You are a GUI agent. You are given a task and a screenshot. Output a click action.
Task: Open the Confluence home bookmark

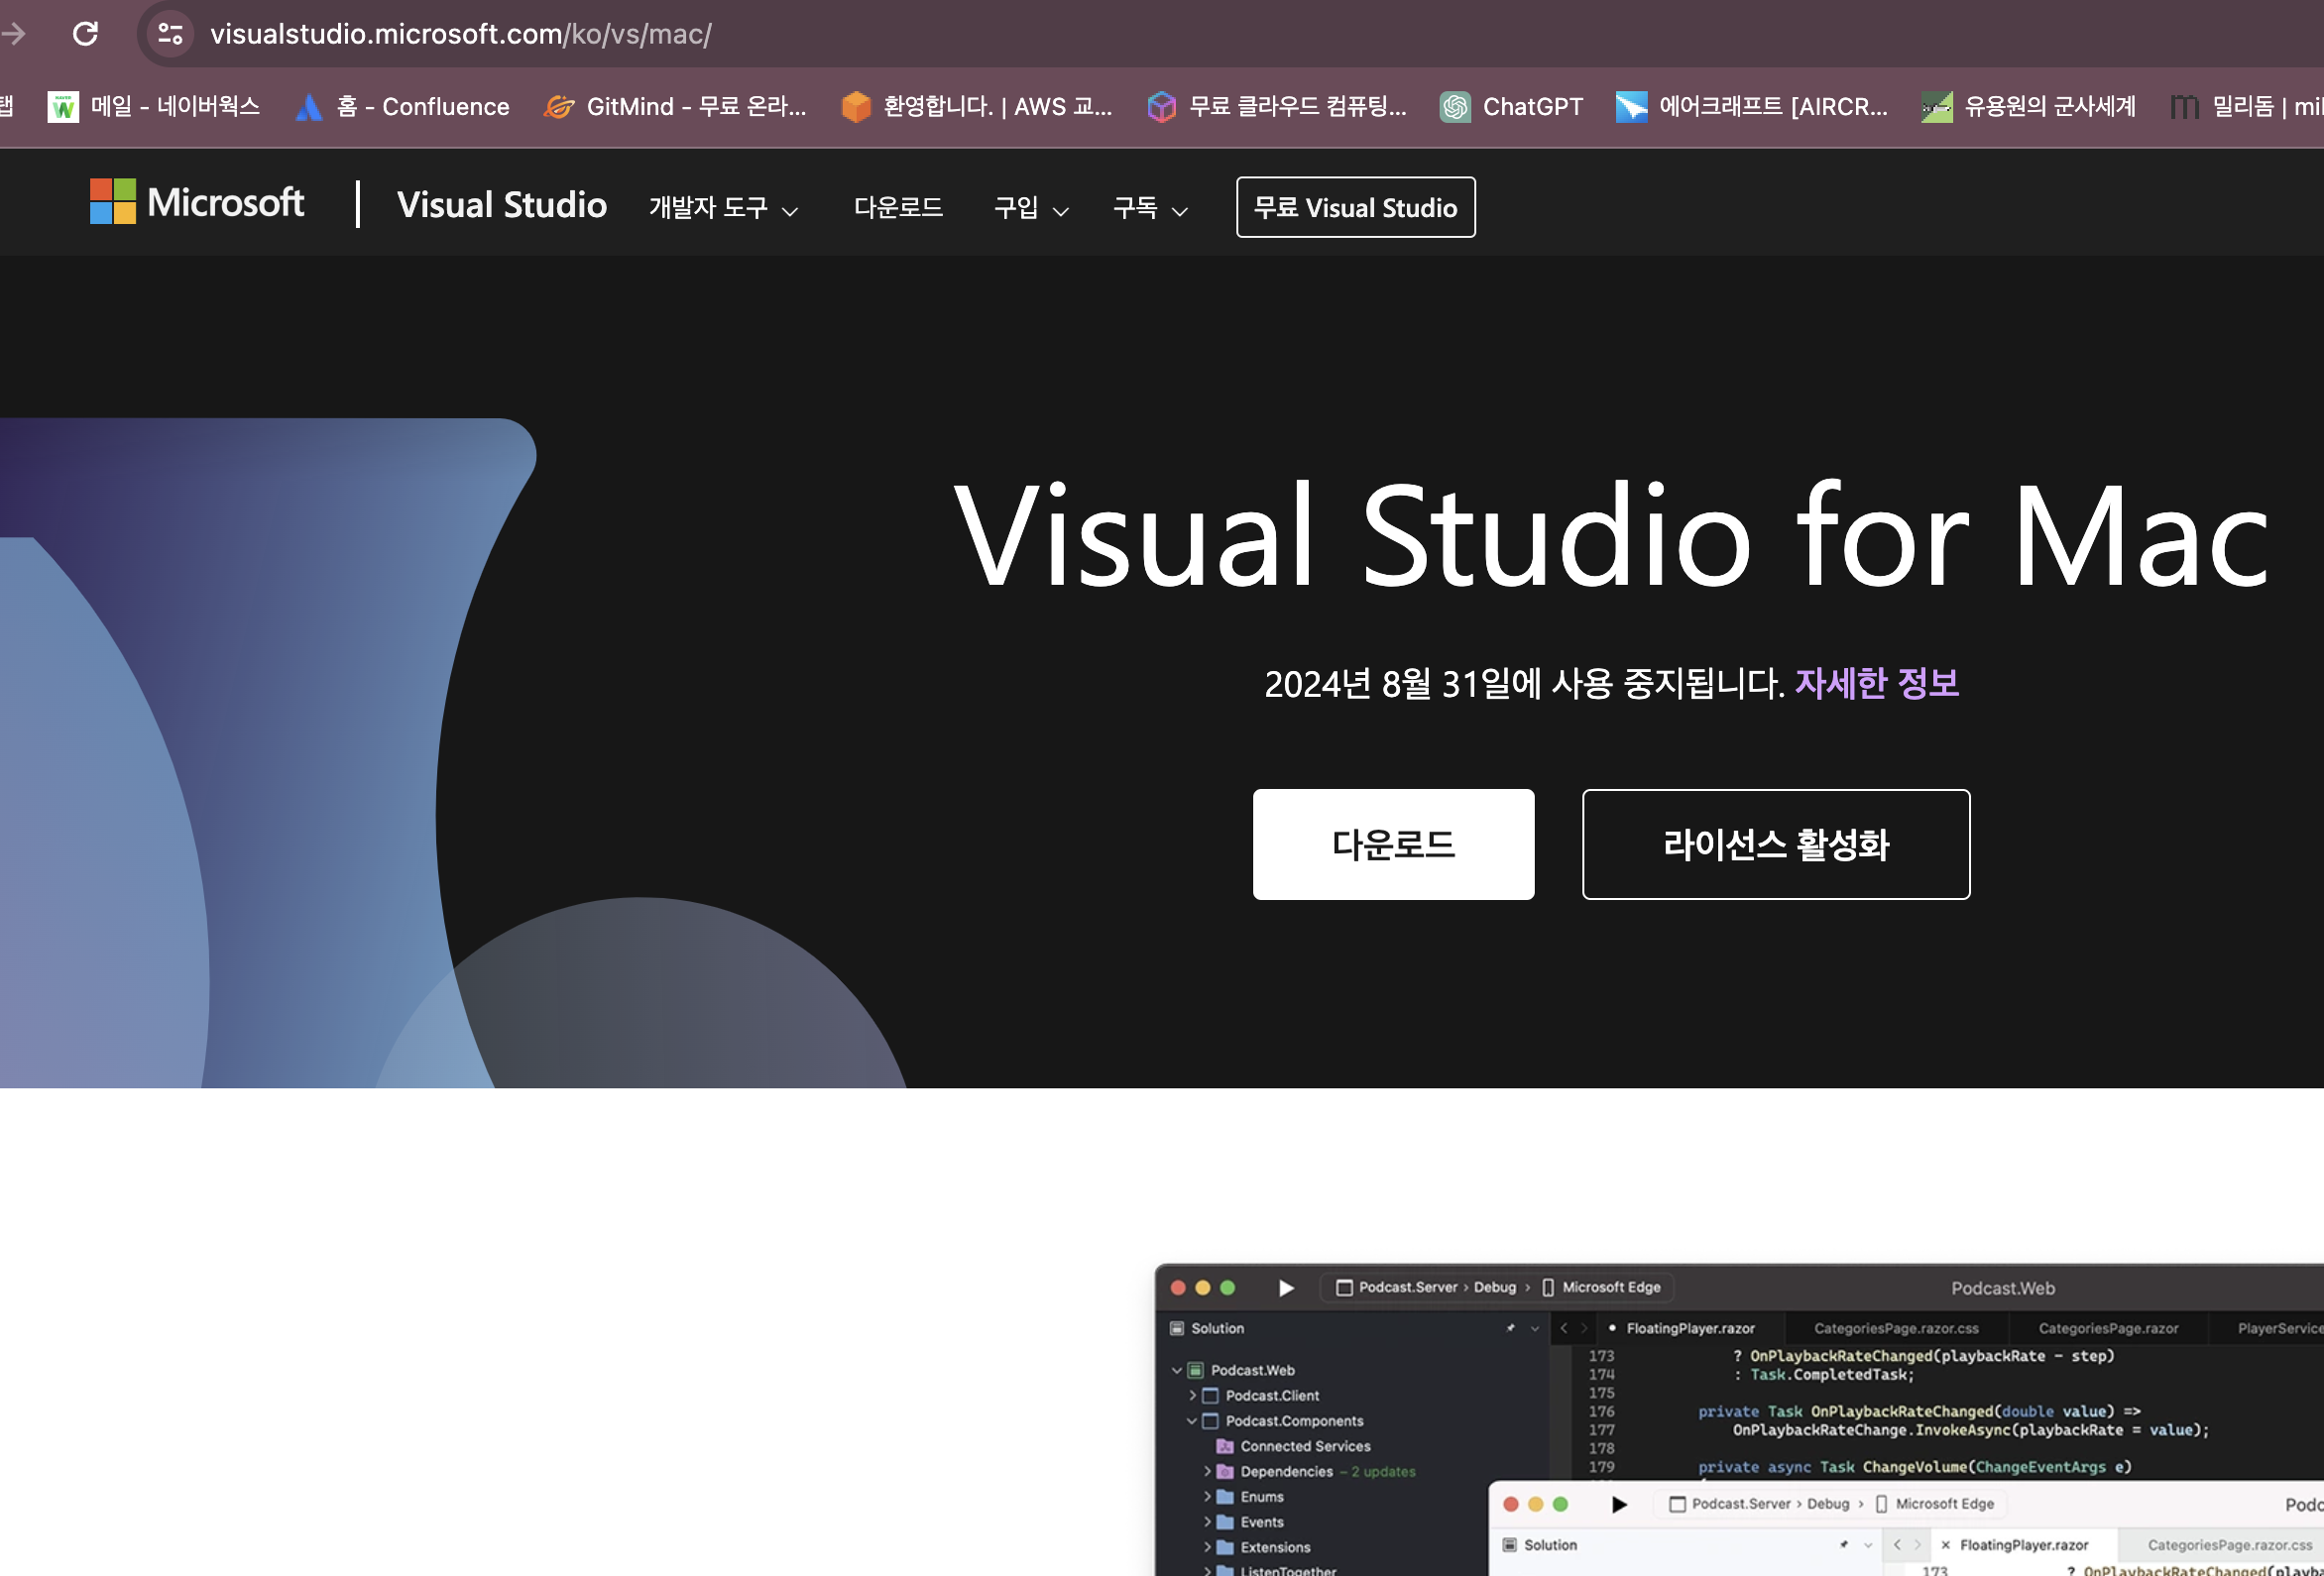coord(403,107)
